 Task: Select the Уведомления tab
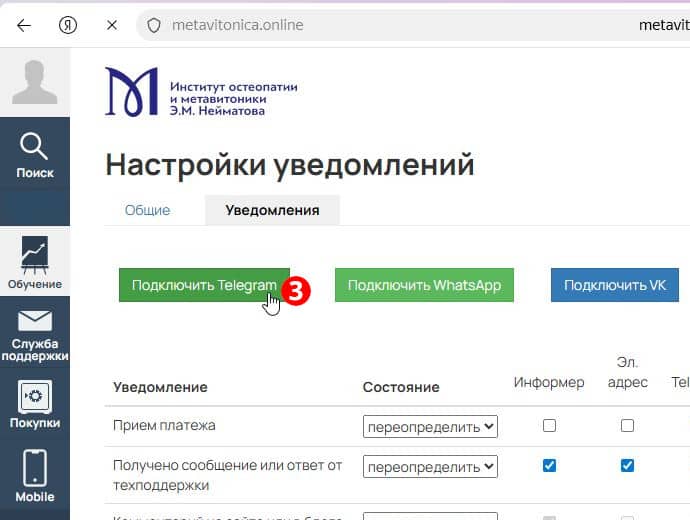click(x=272, y=210)
